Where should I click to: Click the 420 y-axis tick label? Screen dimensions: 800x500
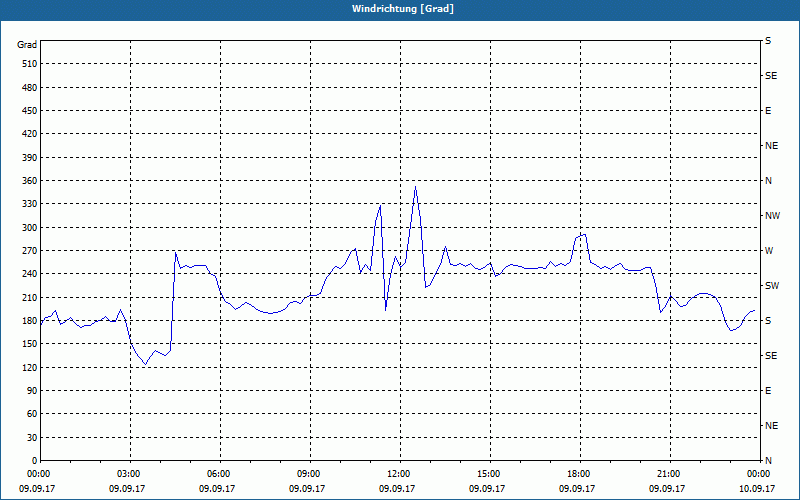pos(30,134)
